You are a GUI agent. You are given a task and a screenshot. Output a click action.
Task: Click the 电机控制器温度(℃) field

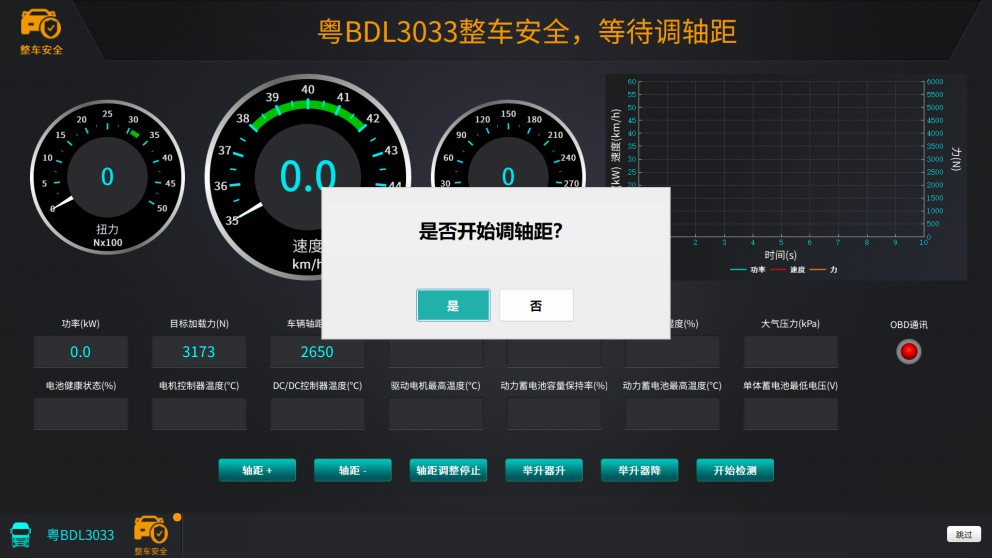pyautogui.click(x=199, y=414)
